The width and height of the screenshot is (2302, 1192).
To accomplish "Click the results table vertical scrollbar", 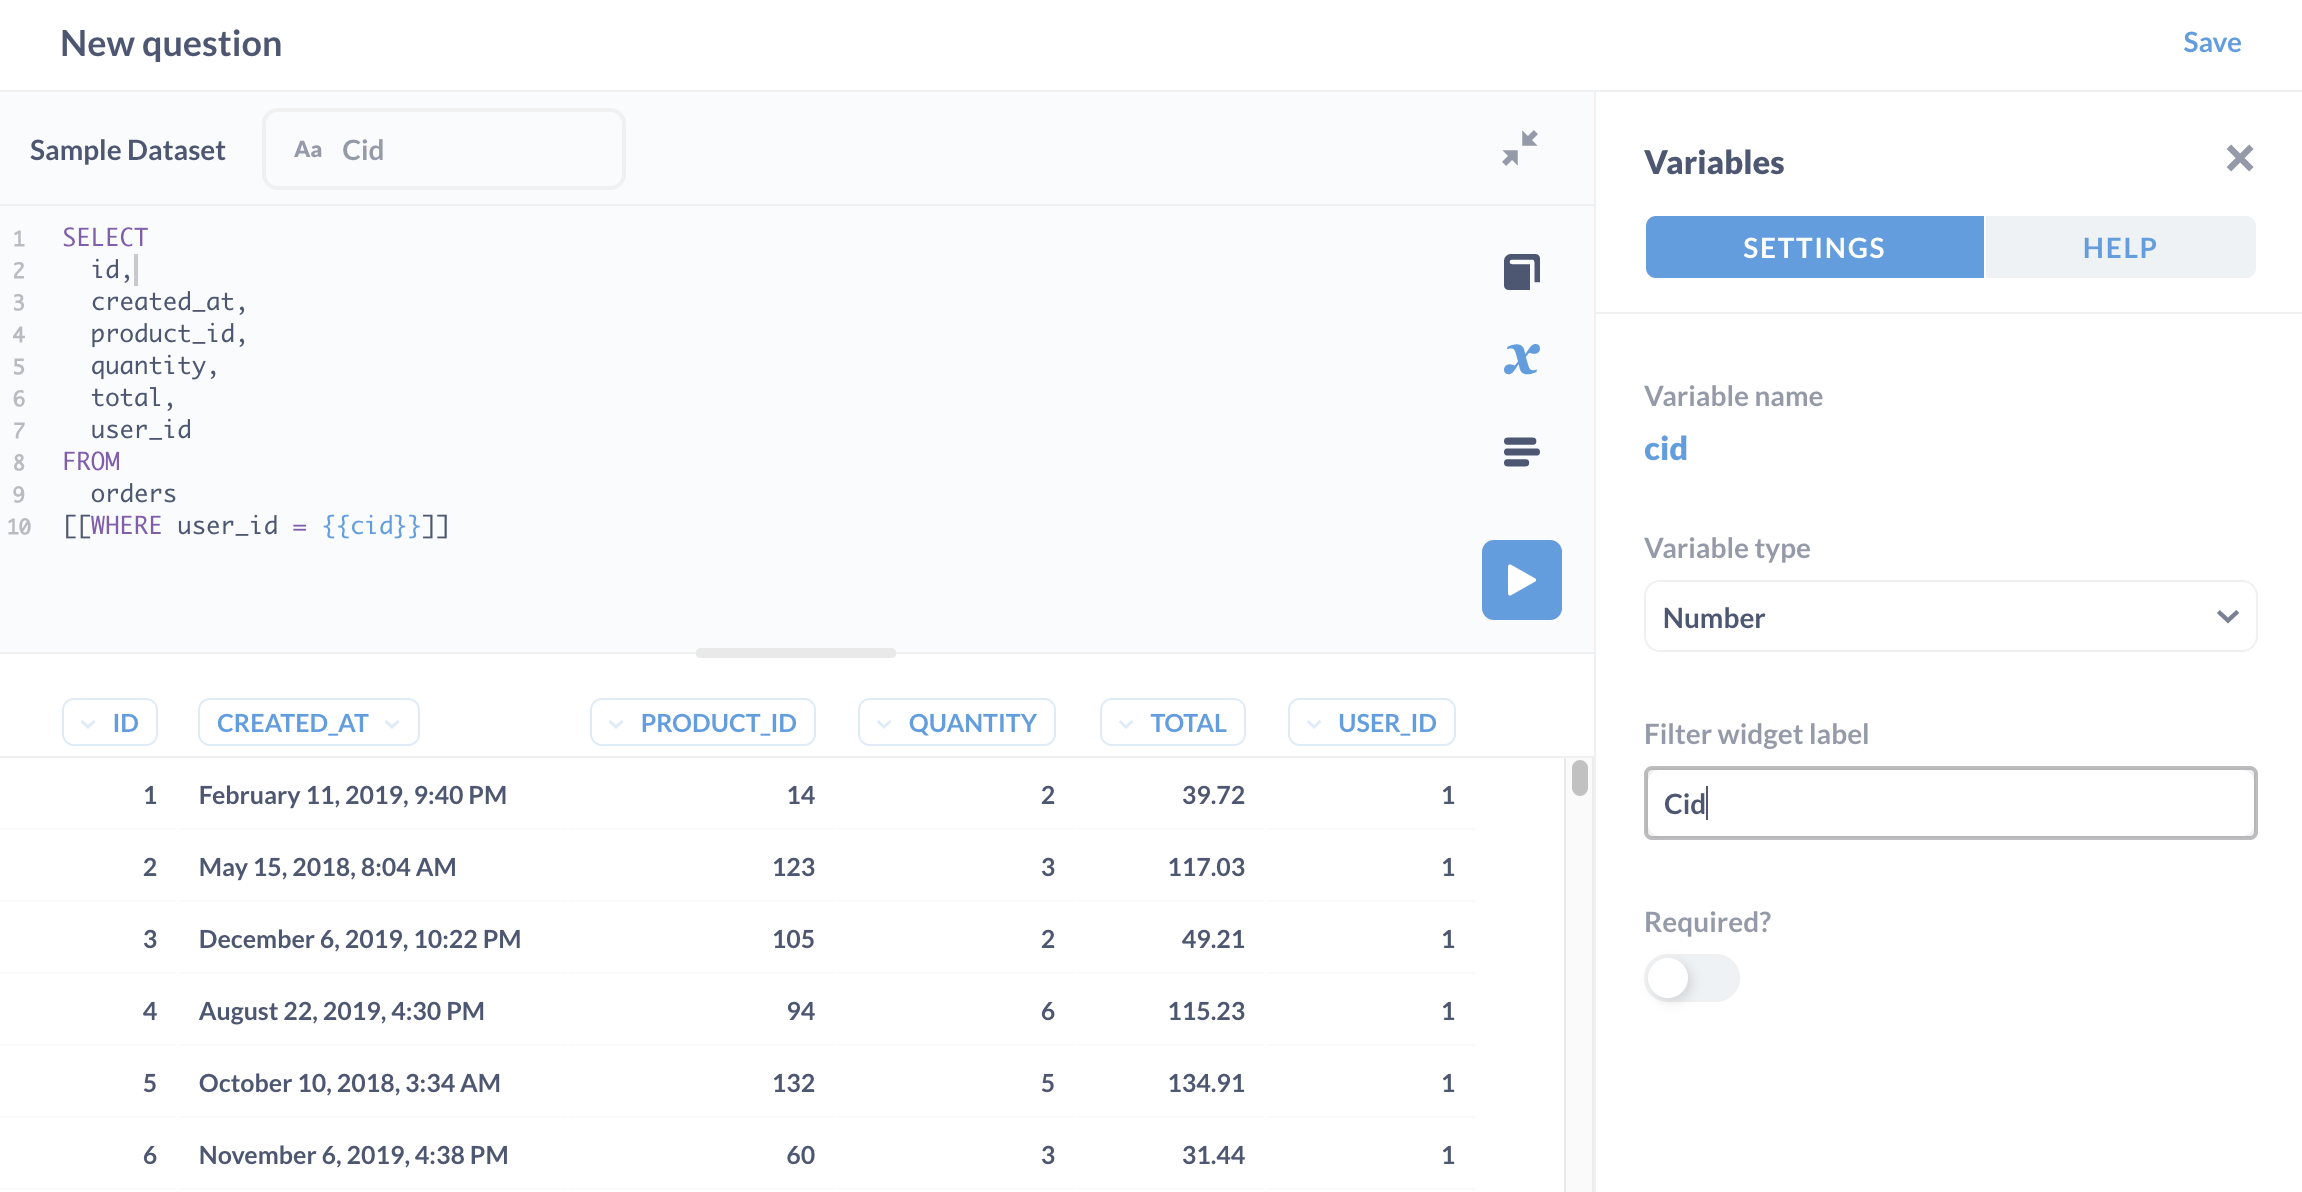I will (x=1580, y=778).
